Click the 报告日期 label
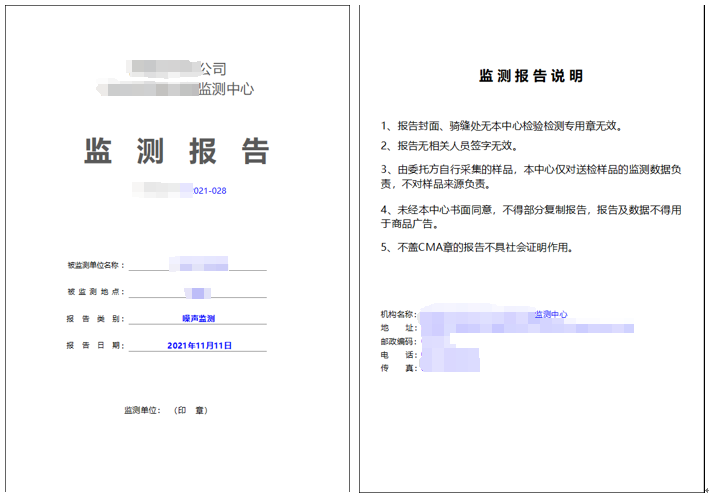 coord(95,345)
